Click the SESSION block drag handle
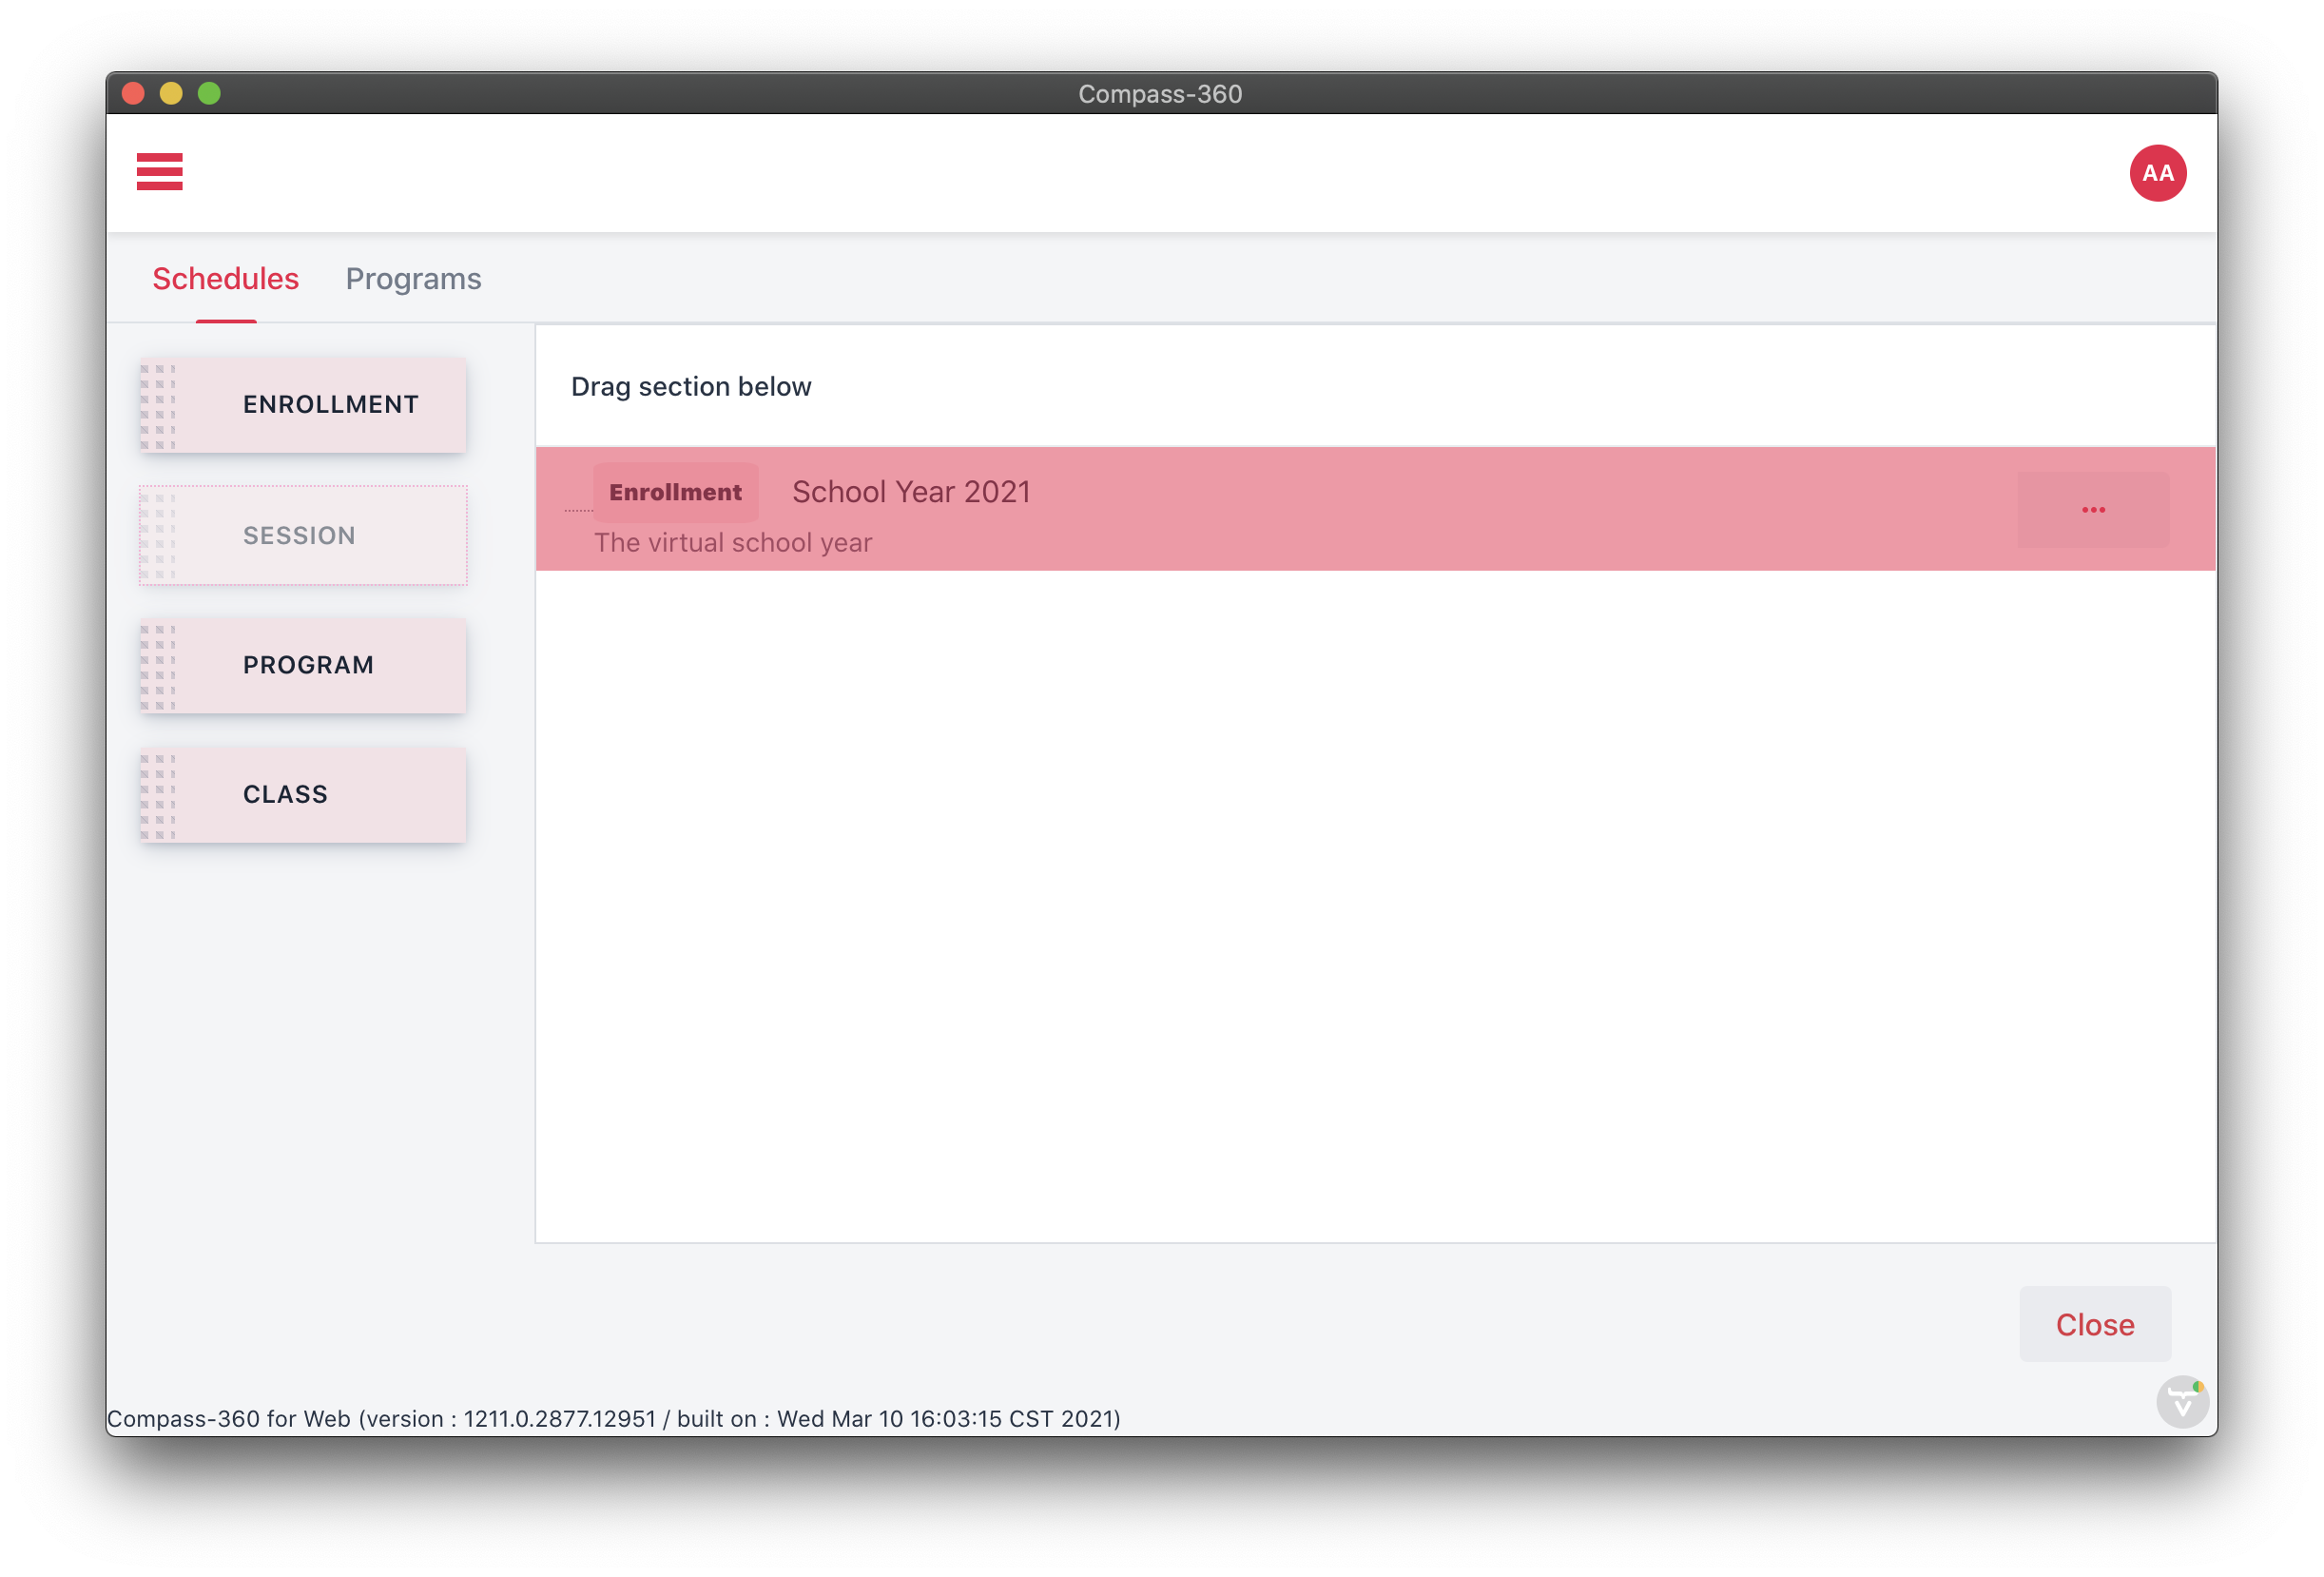Image resolution: width=2324 pixels, height=1577 pixels. [x=158, y=536]
